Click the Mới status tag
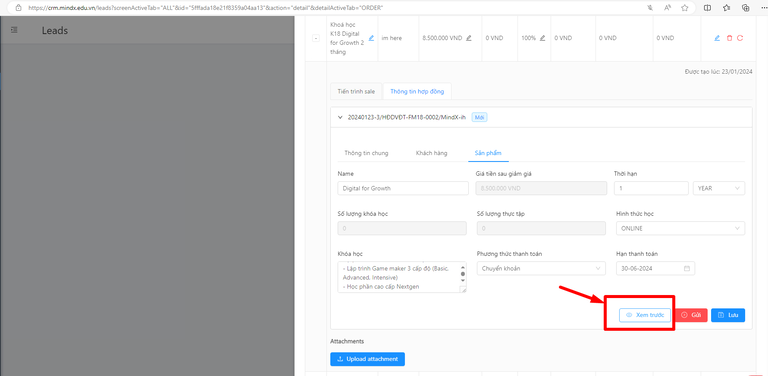This screenshot has height=376, width=768. coord(480,118)
